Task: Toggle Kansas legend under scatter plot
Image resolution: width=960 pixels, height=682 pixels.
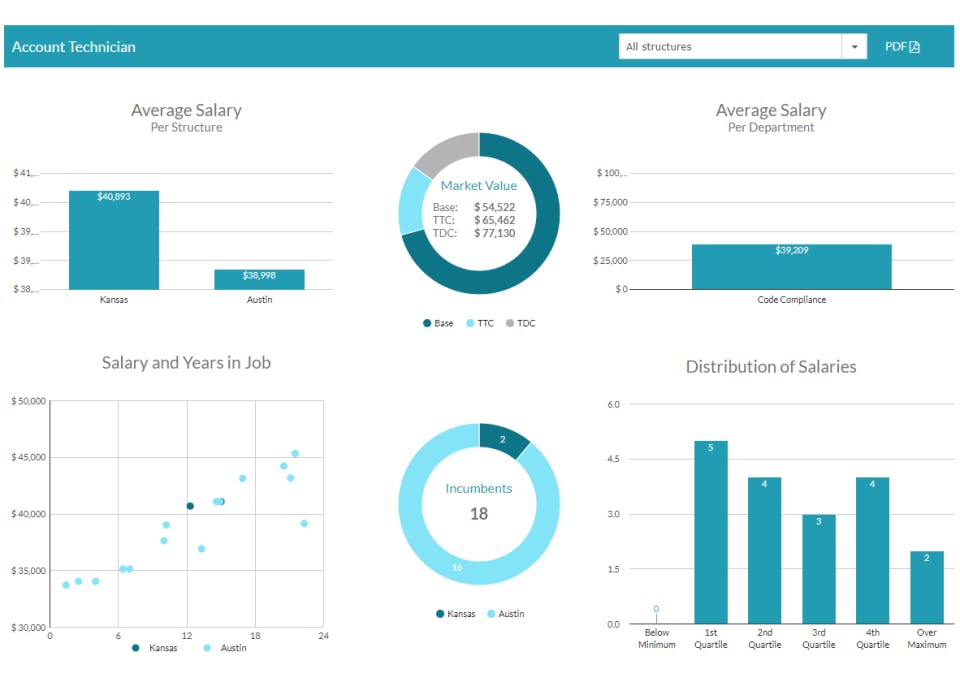Action: (x=154, y=648)
